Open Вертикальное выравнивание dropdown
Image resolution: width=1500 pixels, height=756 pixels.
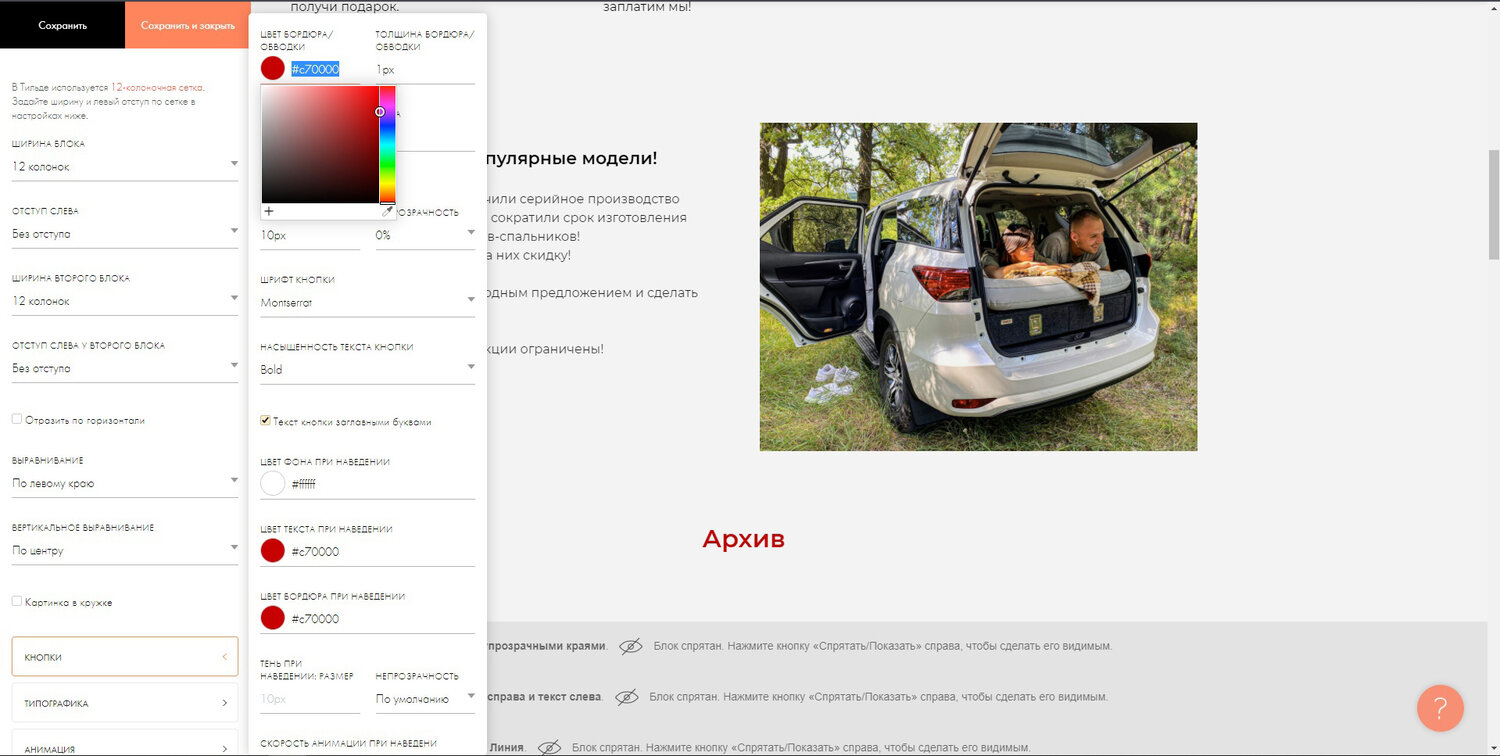click(125, 550)
